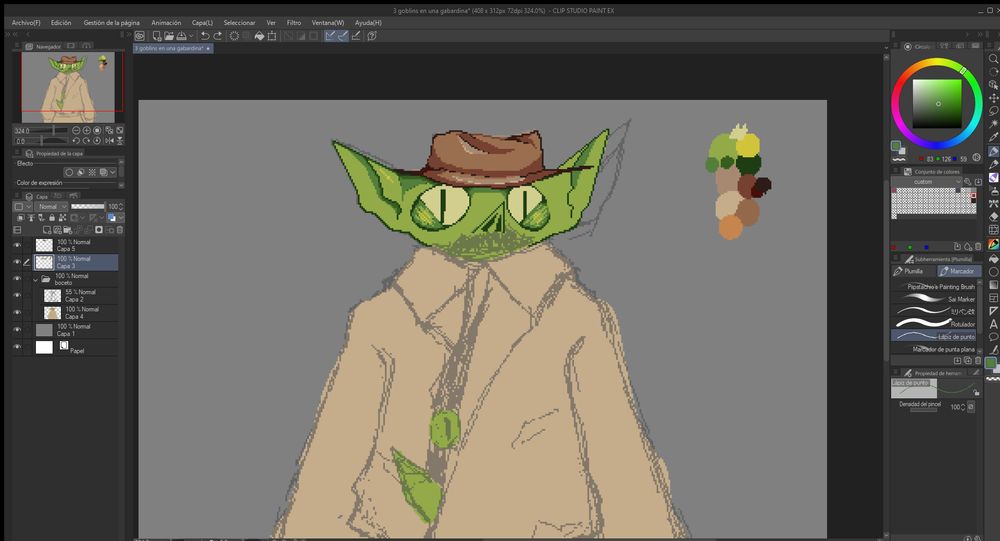Image resolution: width=1000 pixels, height=541 pixels.
Task: Open the layer palette color dropdown
Action: [23, 207]
